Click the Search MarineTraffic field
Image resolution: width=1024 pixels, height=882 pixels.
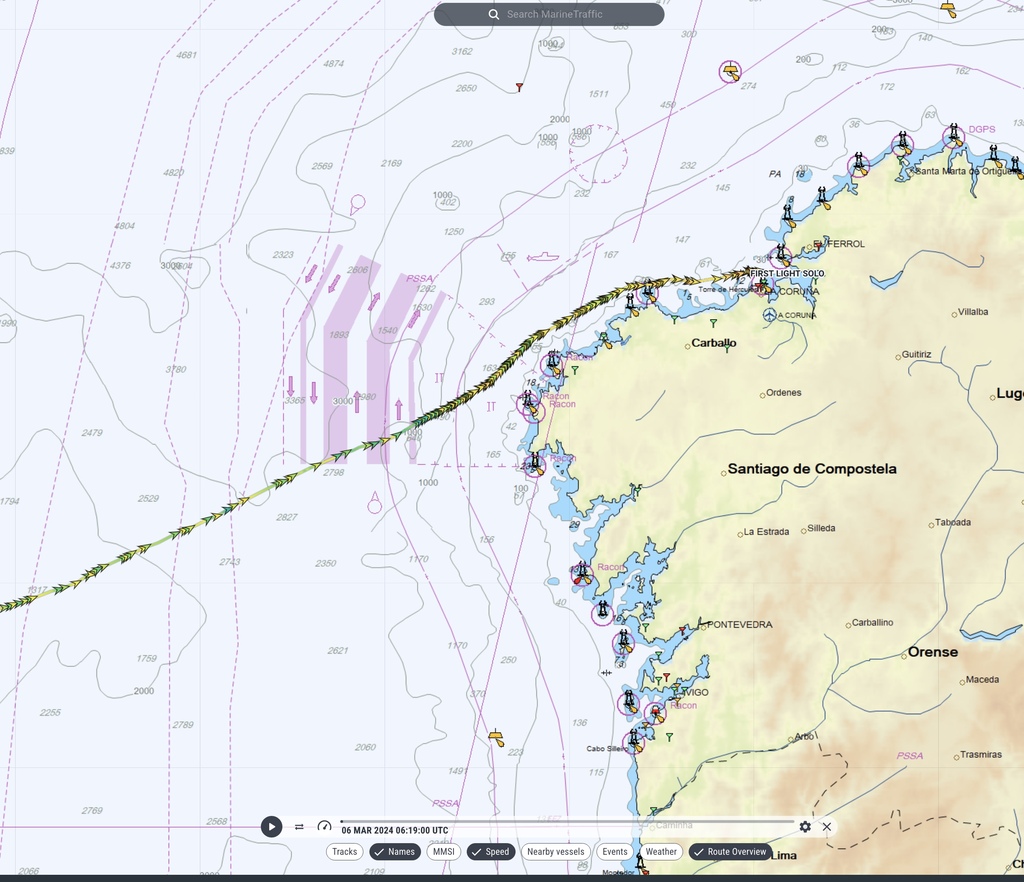[549, 14]
